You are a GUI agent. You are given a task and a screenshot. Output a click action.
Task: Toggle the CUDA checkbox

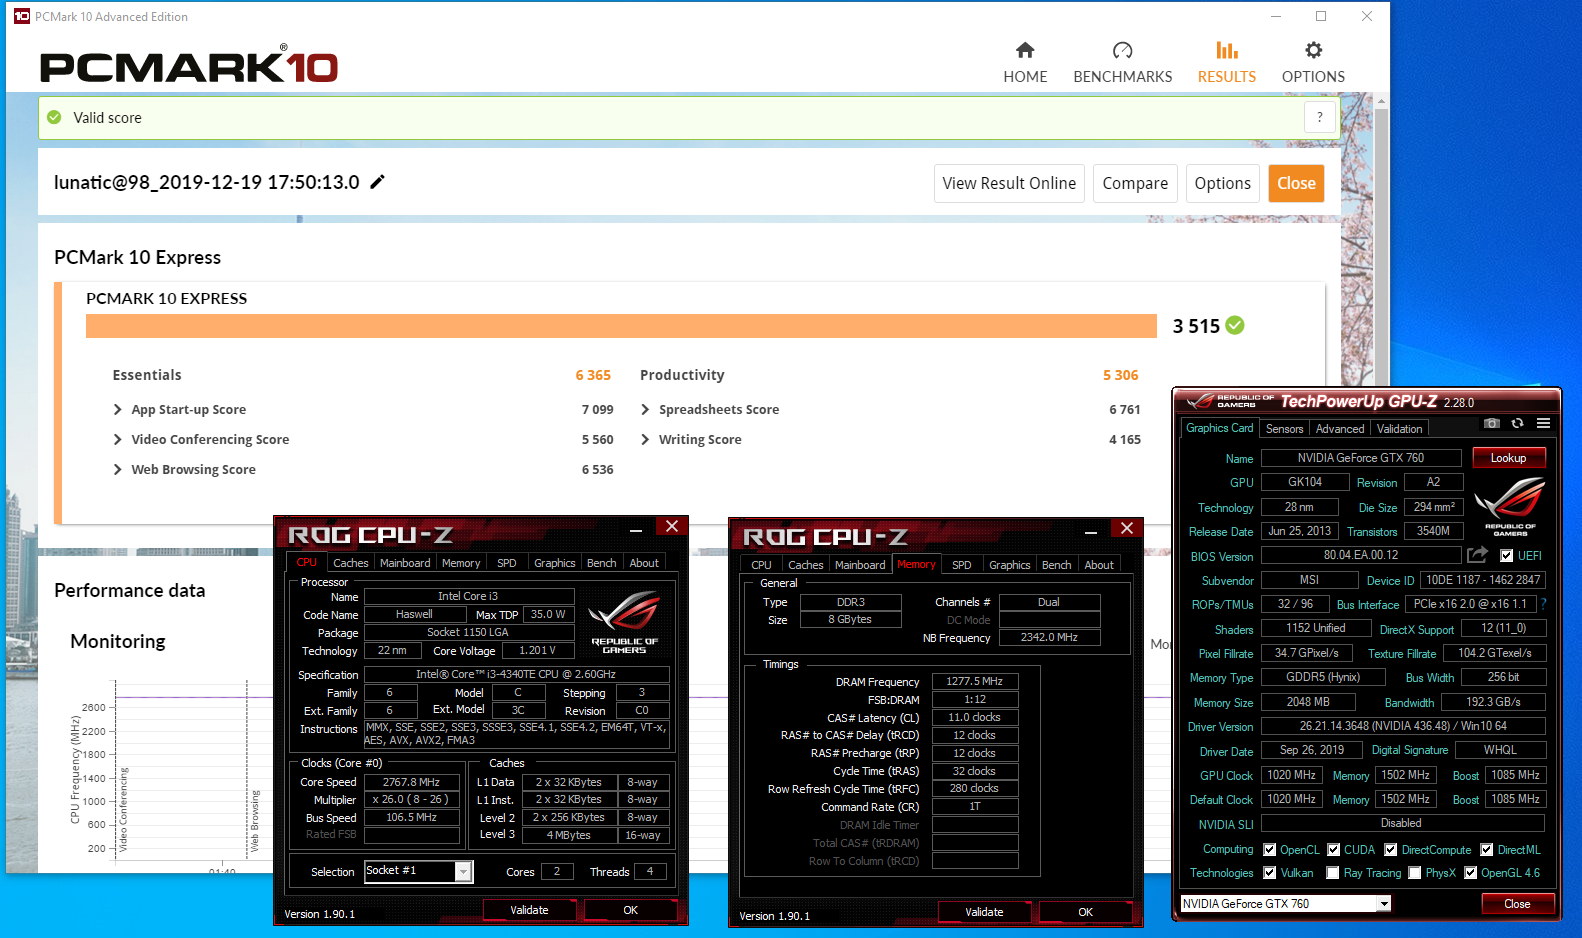1334,850
